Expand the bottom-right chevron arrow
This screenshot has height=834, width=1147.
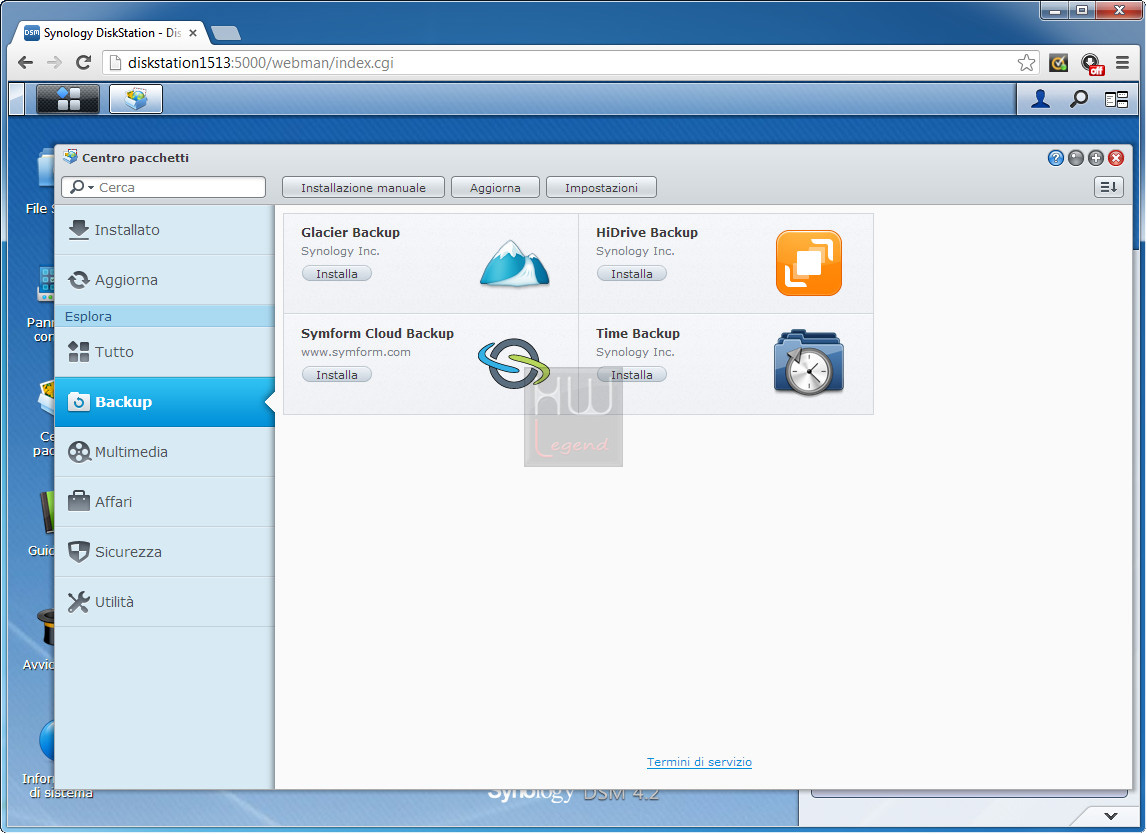[1110, 816]
